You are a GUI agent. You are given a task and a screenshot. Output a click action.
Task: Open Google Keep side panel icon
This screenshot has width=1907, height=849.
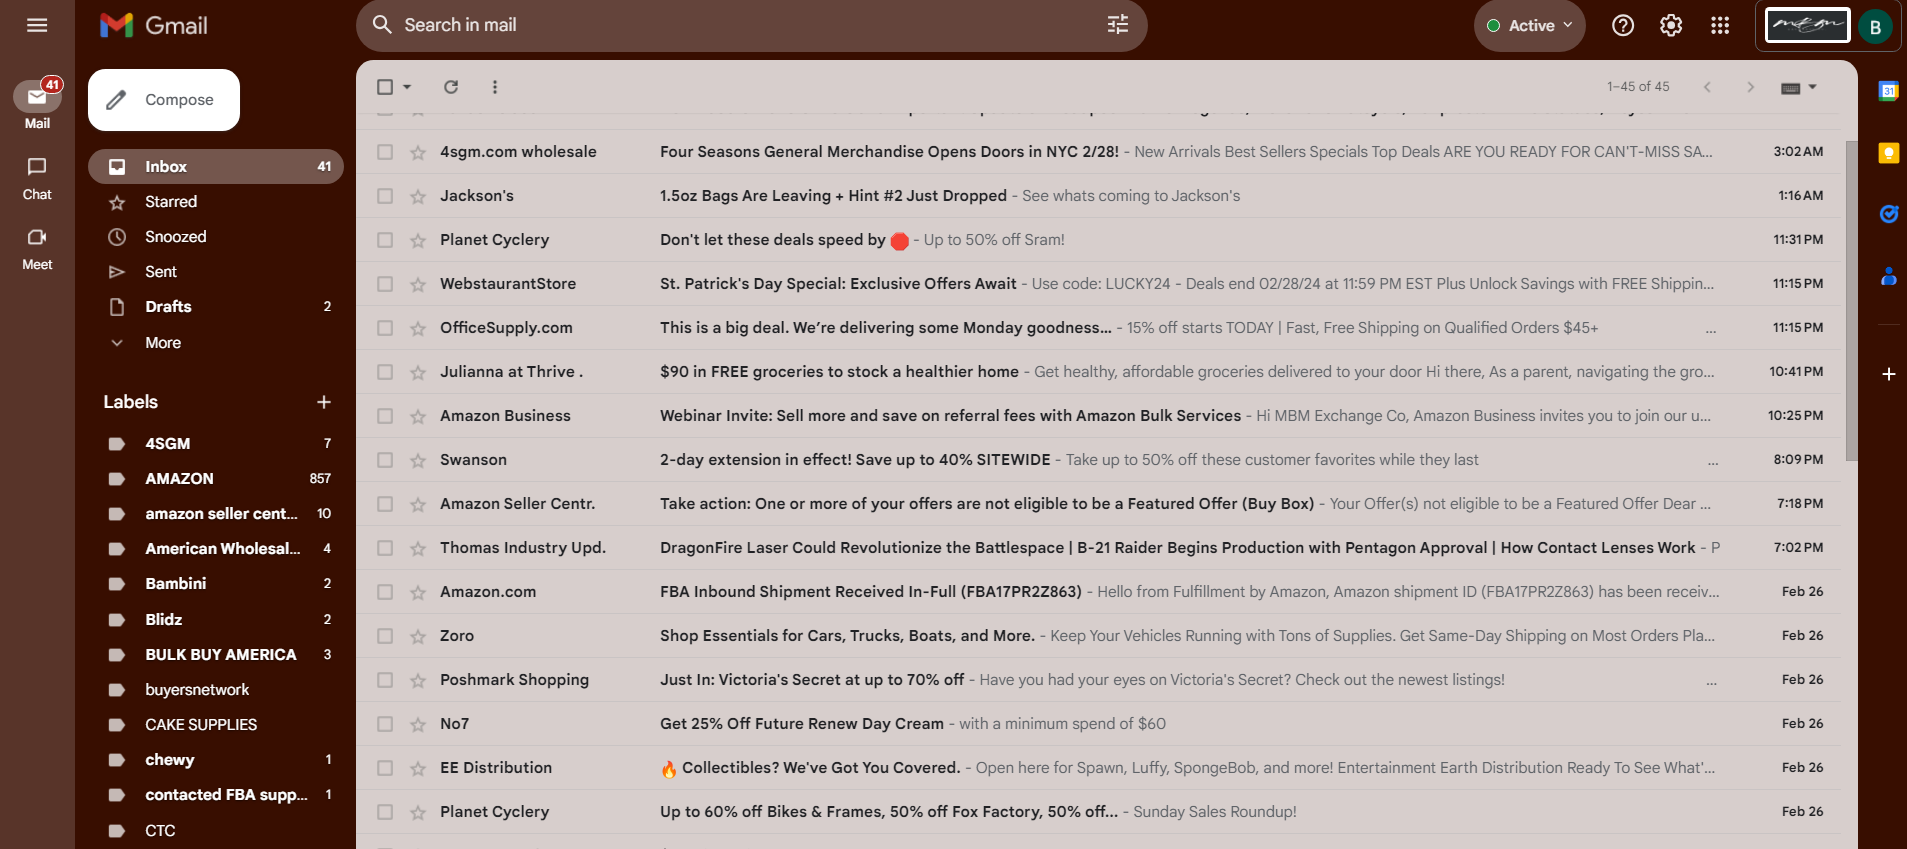pyautogui.click(x=1888, y=153)
